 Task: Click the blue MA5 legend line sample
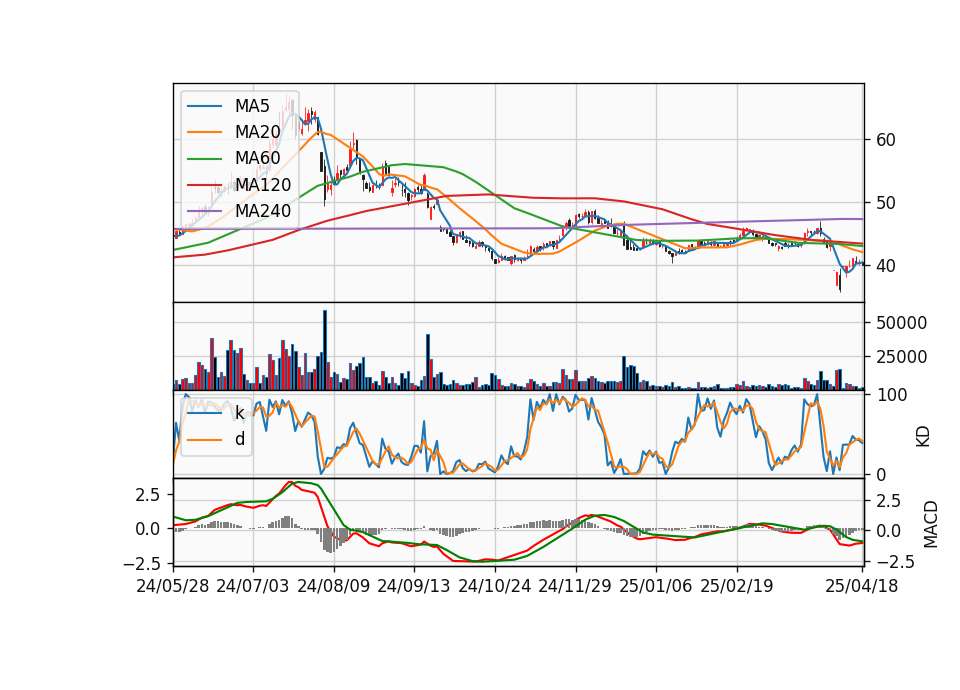point(204,107)
